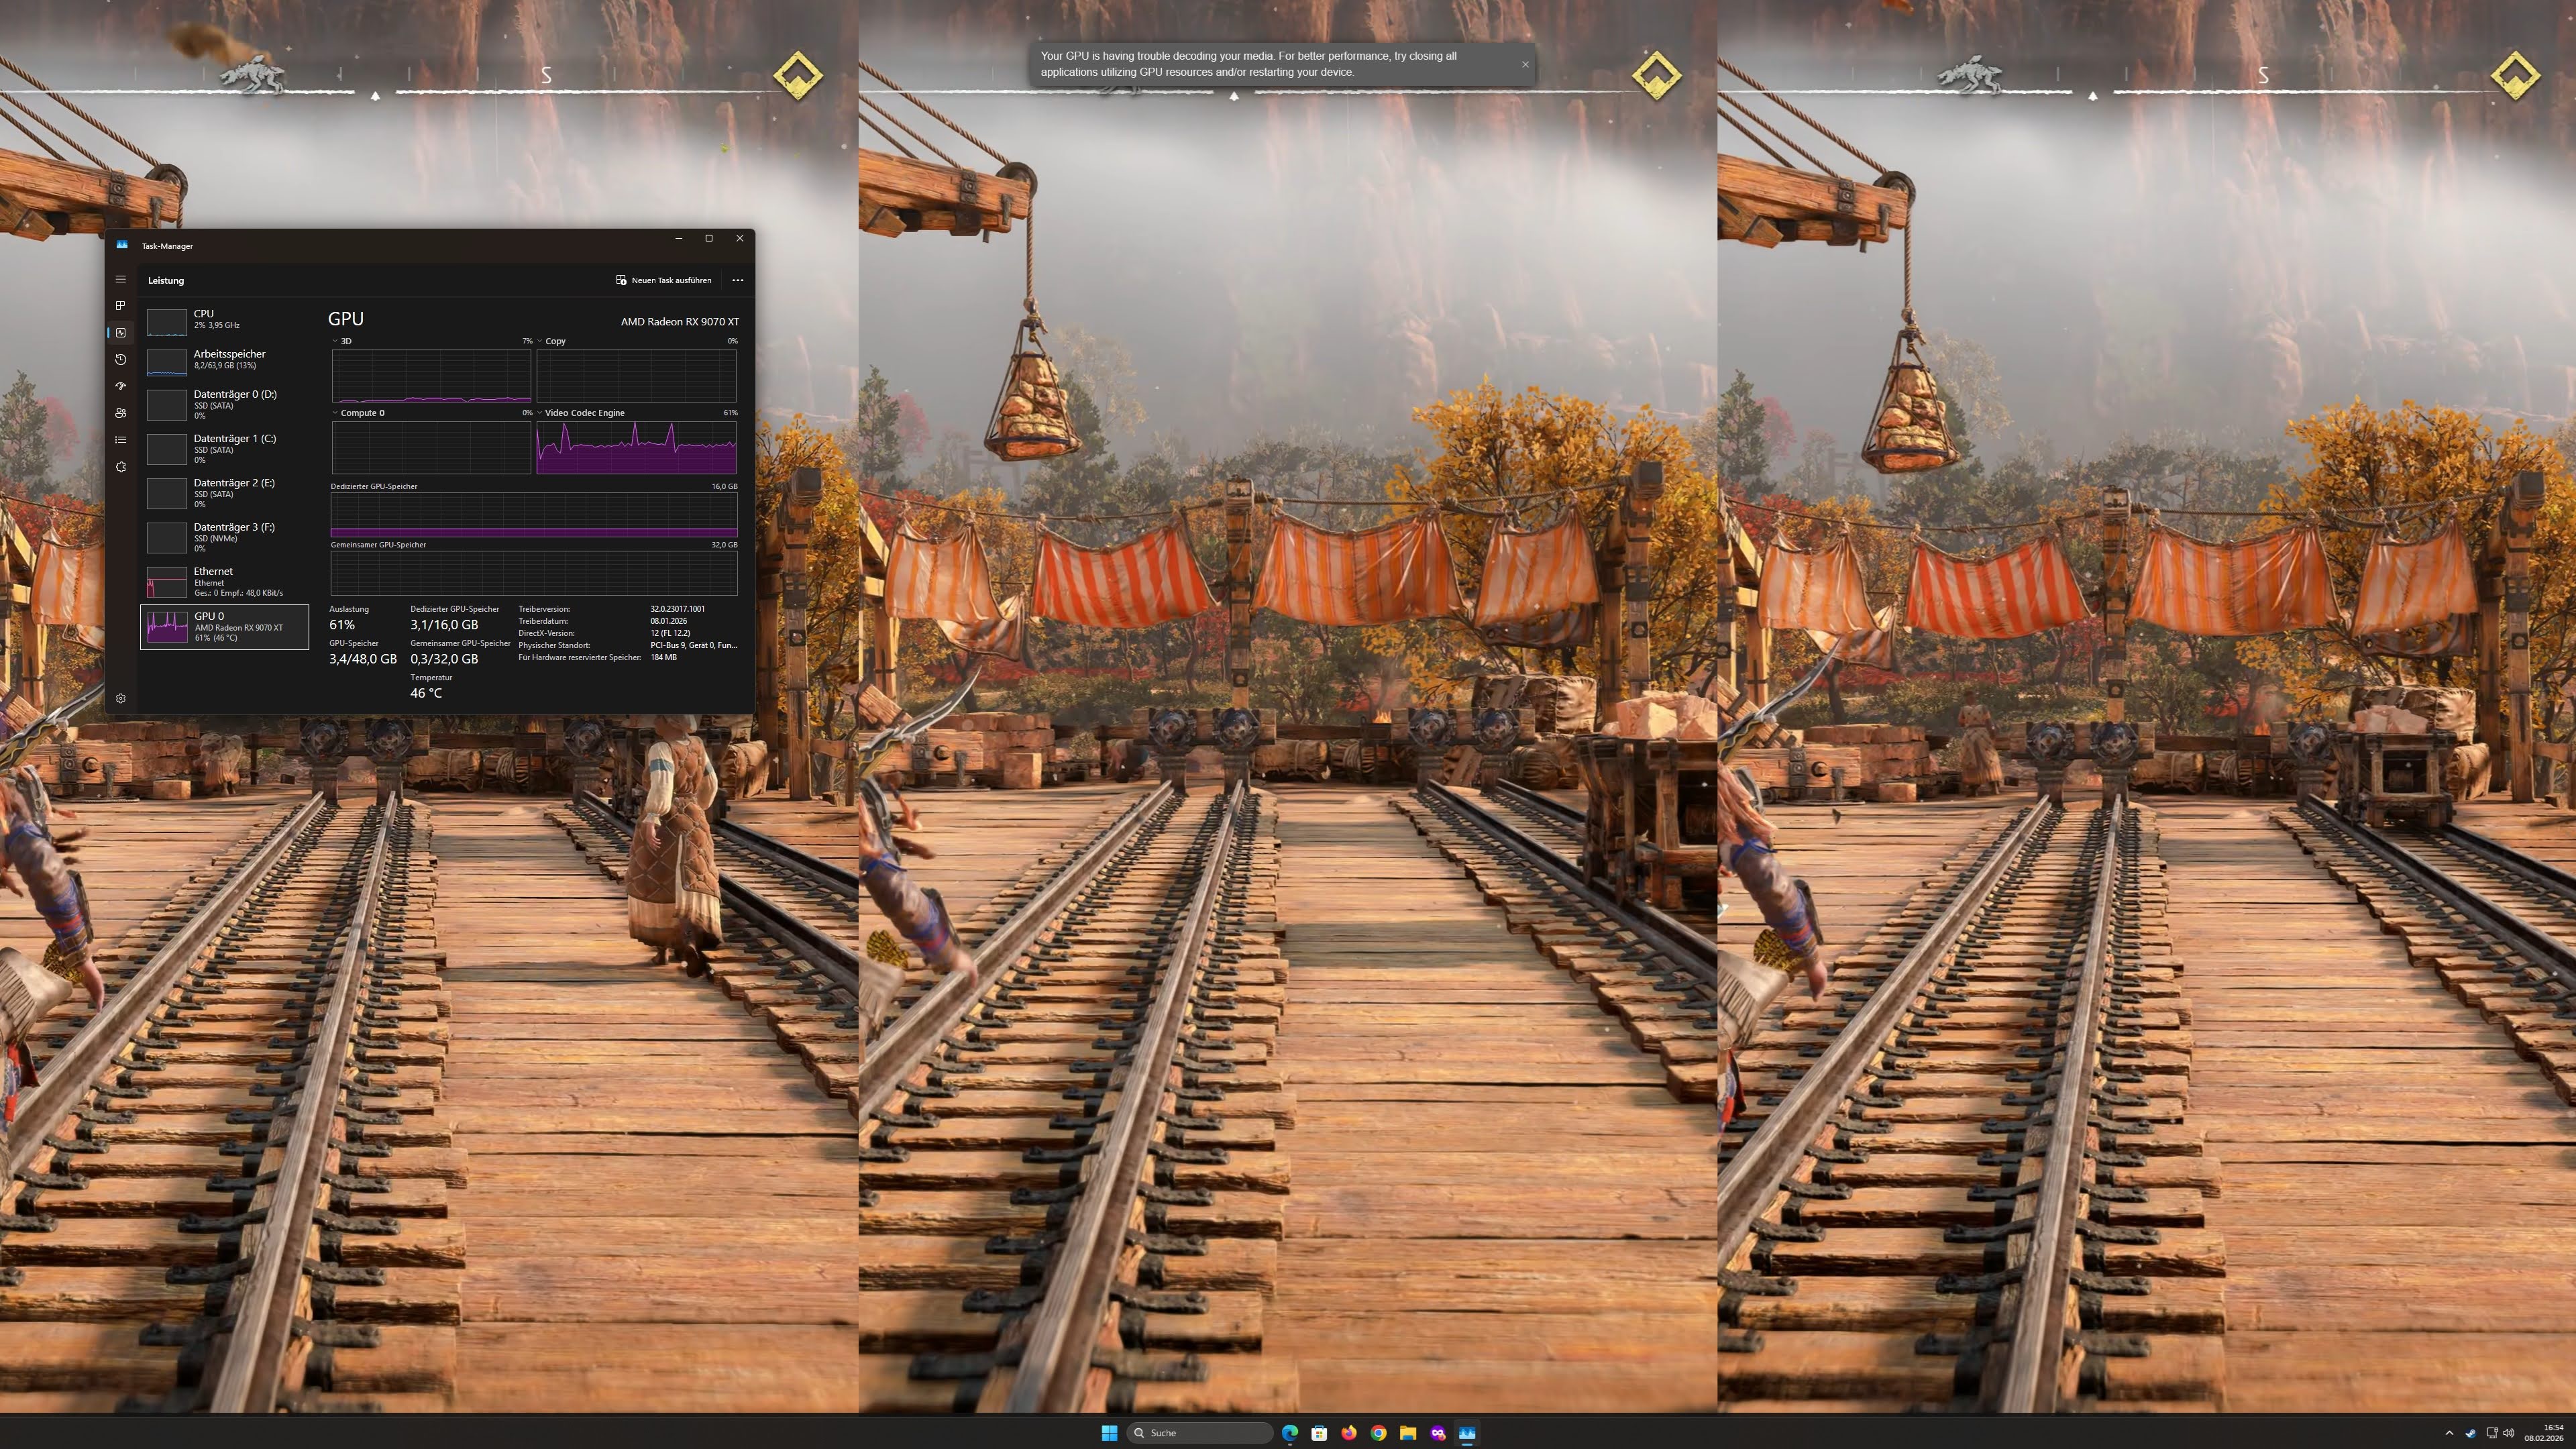
Task: Open the App history page icon
Action: (120, 359)
